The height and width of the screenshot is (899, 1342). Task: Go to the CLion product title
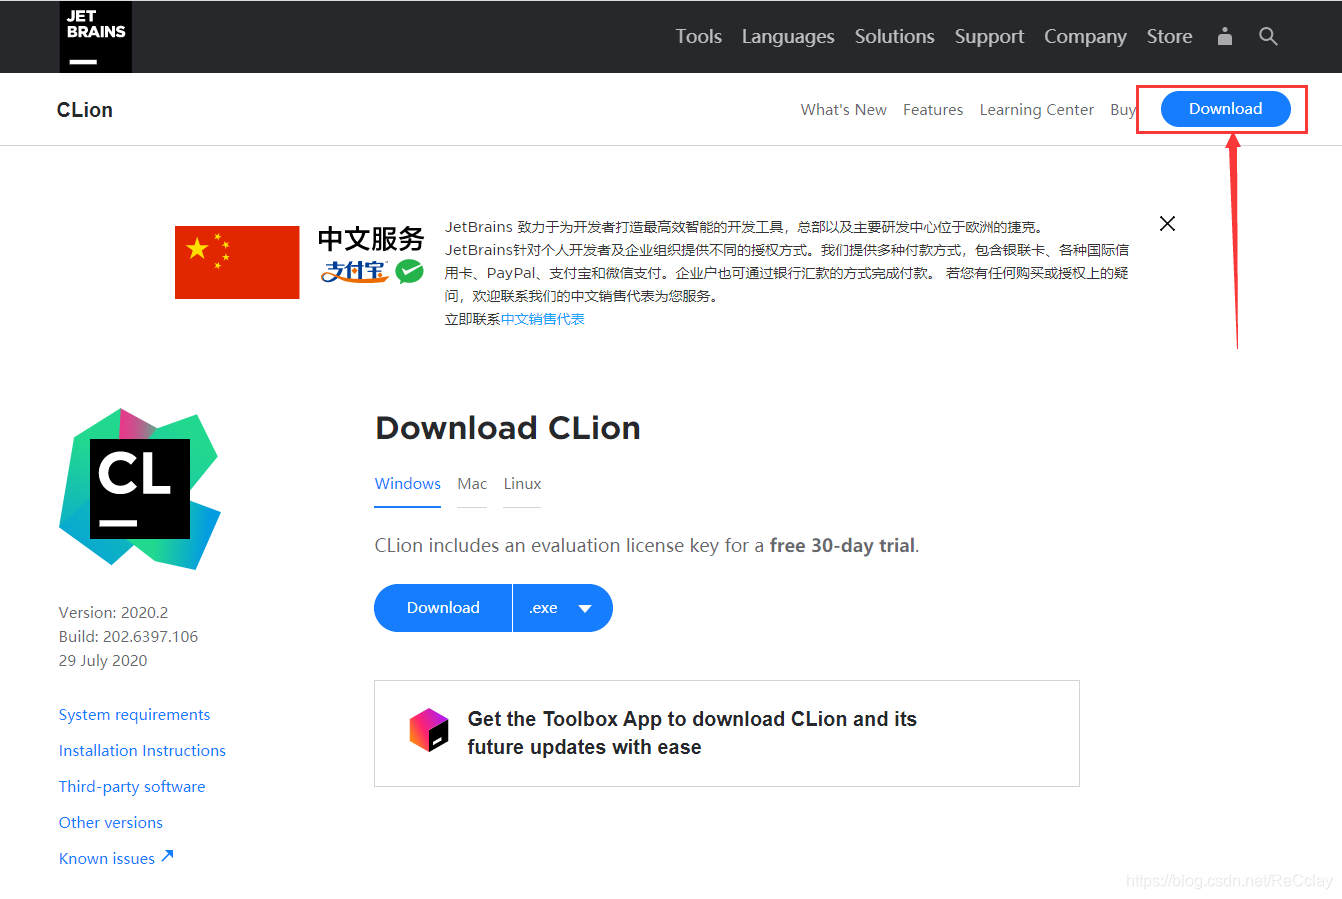pos(85,110)
